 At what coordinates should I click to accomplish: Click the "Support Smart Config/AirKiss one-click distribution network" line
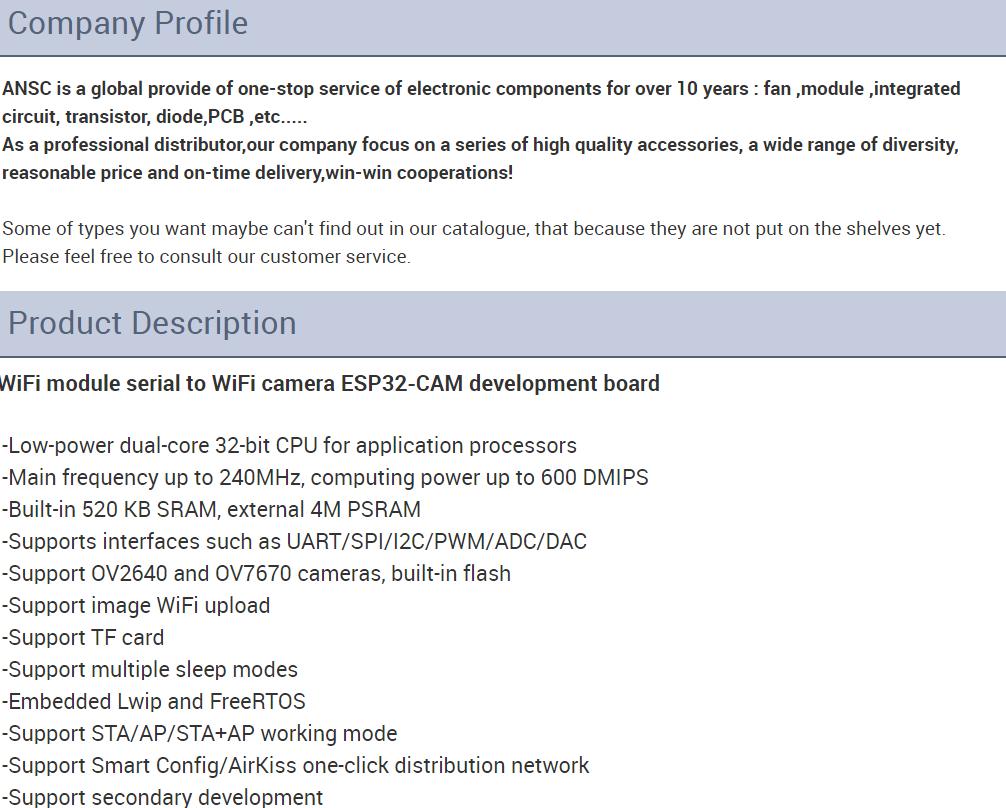[296, 766]
